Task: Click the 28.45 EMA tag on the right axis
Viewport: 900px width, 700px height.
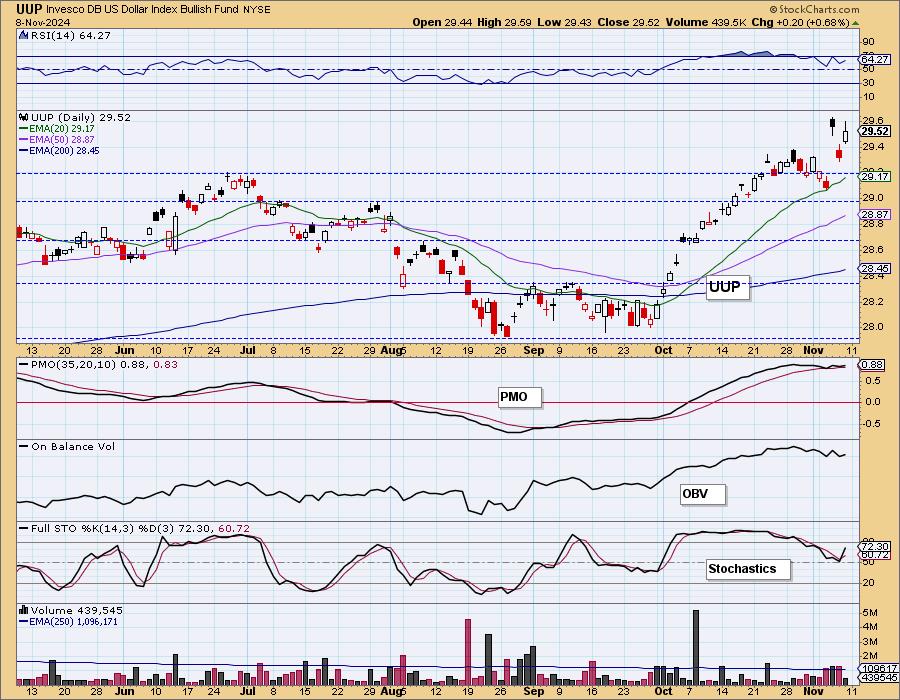Action: tap(875, 268)
